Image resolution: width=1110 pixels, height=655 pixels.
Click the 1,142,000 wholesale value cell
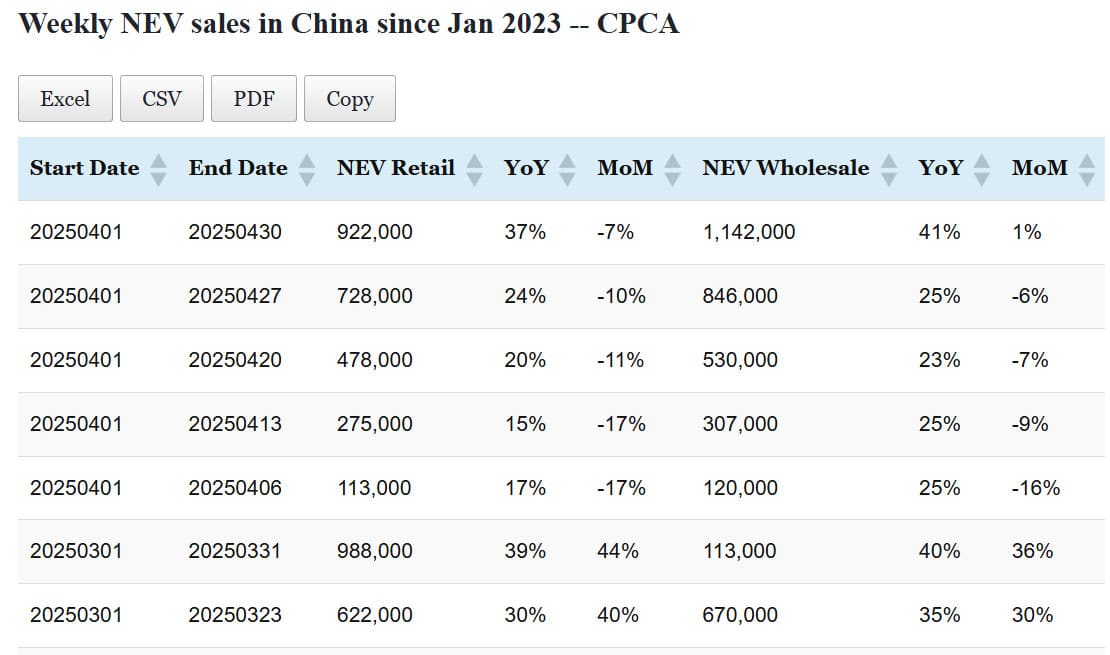tap(749, 232)
